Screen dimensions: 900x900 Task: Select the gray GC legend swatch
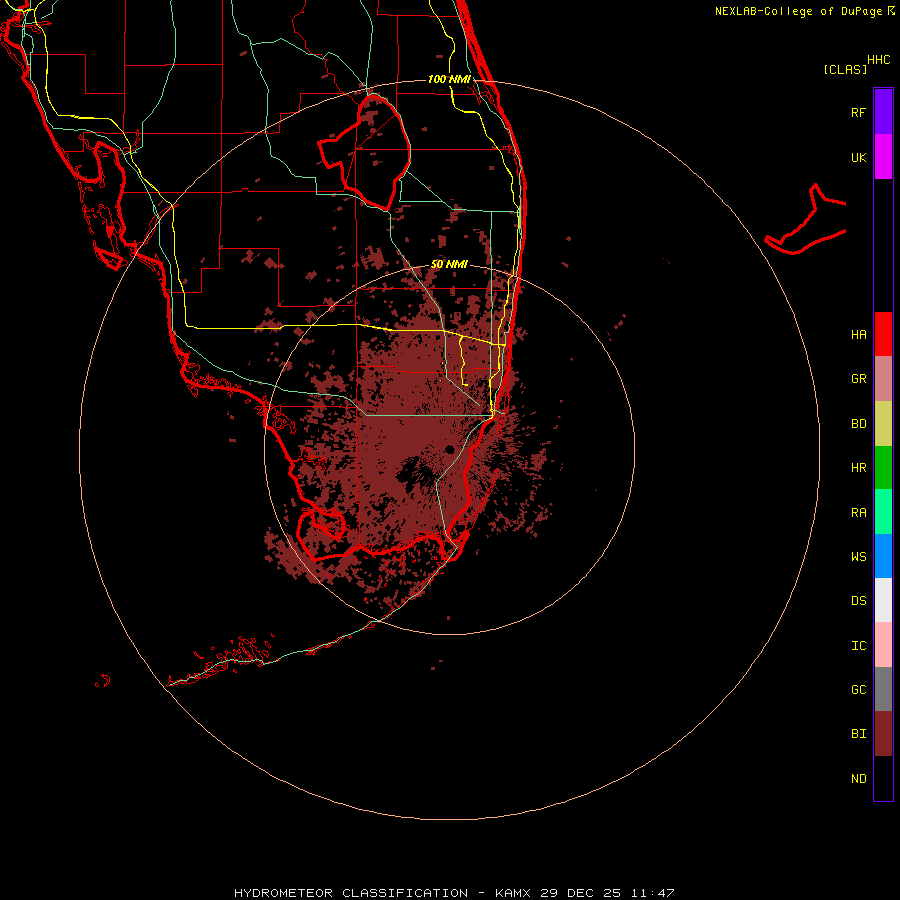(x=883, y=689)
